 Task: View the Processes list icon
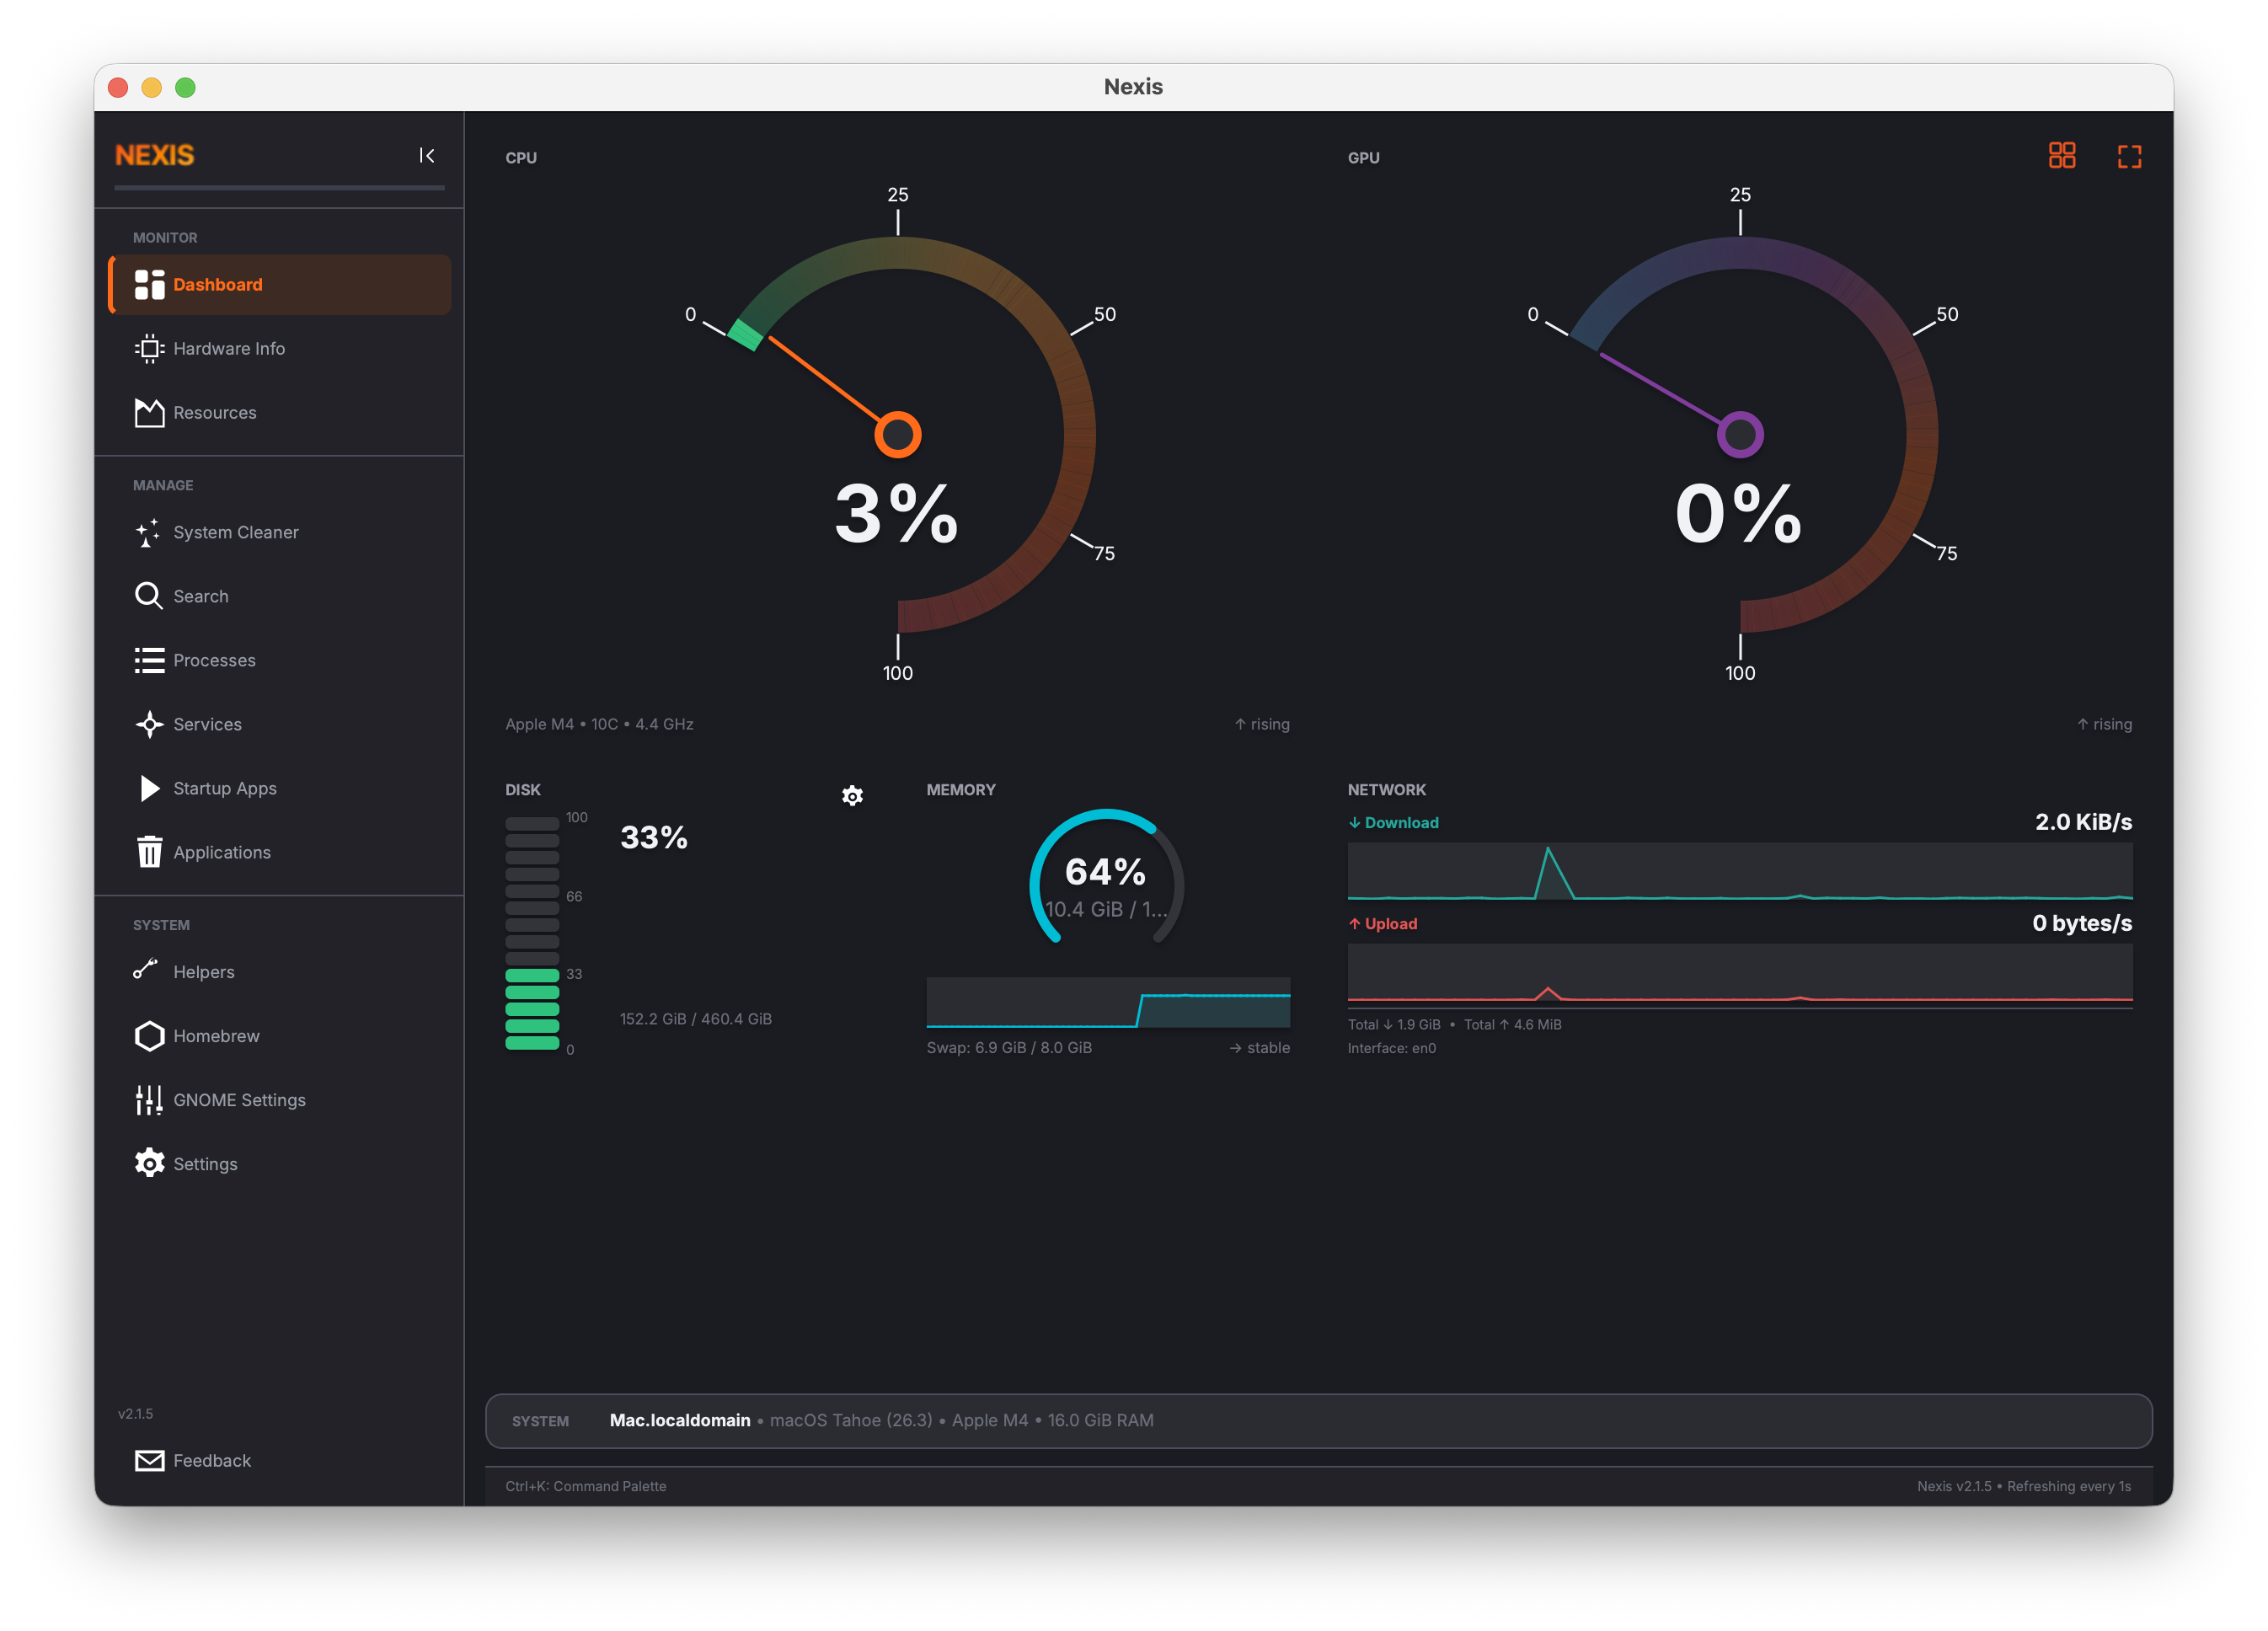(148, 660)
